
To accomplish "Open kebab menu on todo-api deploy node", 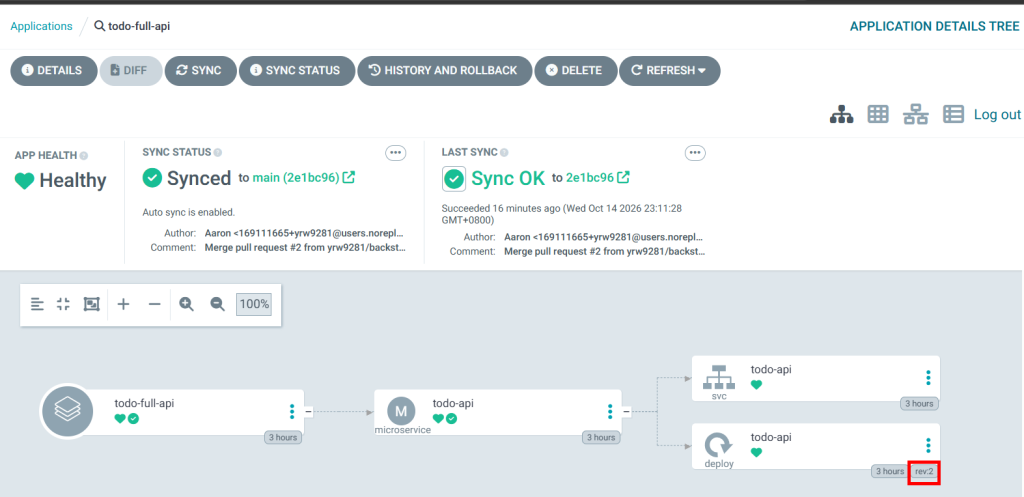I will [x=928, y=445].
